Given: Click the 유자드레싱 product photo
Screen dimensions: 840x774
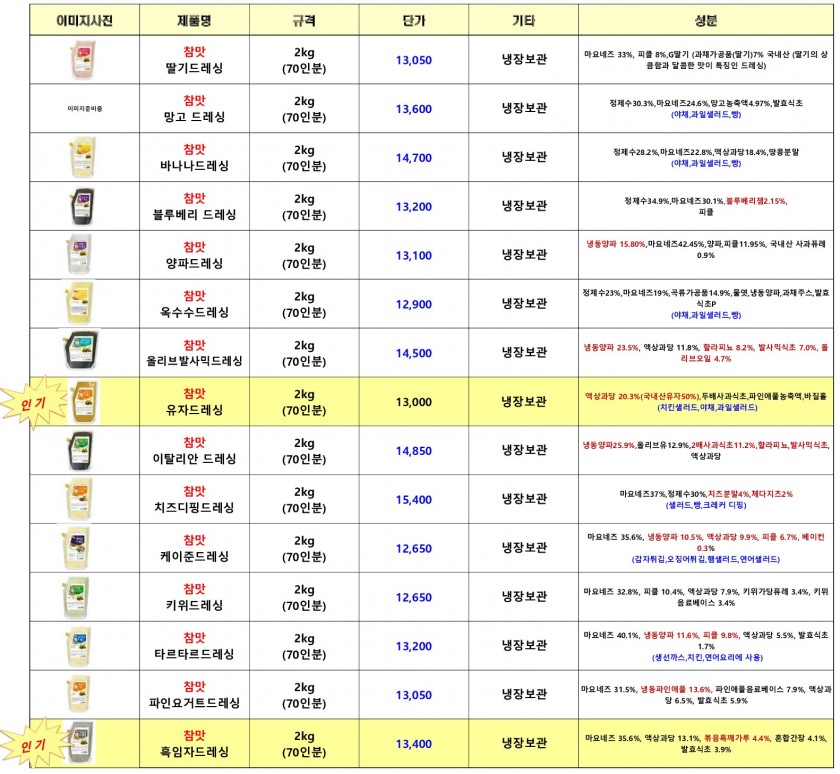Looking at the screenshot, I should (82, 402).
